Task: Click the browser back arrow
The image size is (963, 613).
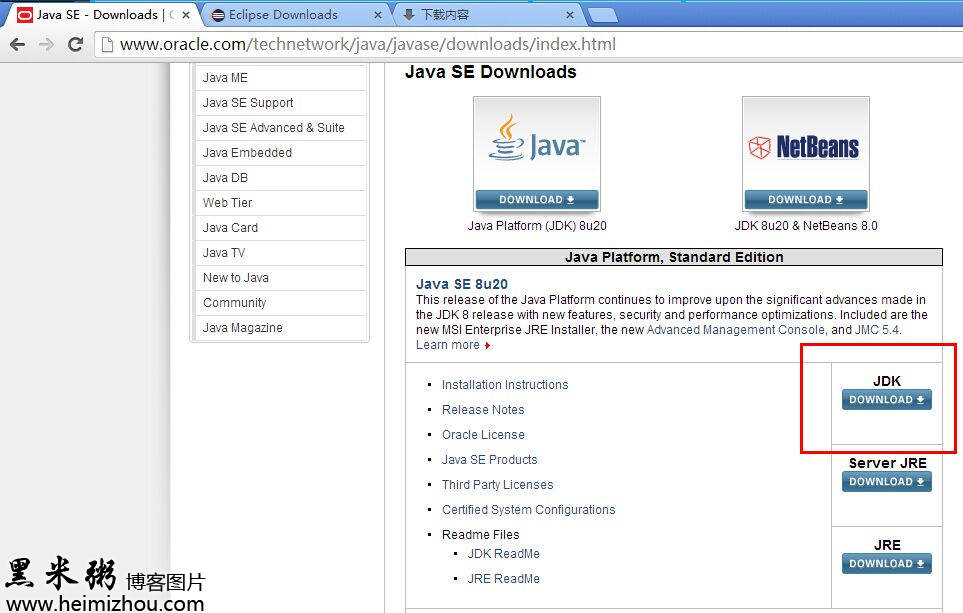Action: click(18, 44)
